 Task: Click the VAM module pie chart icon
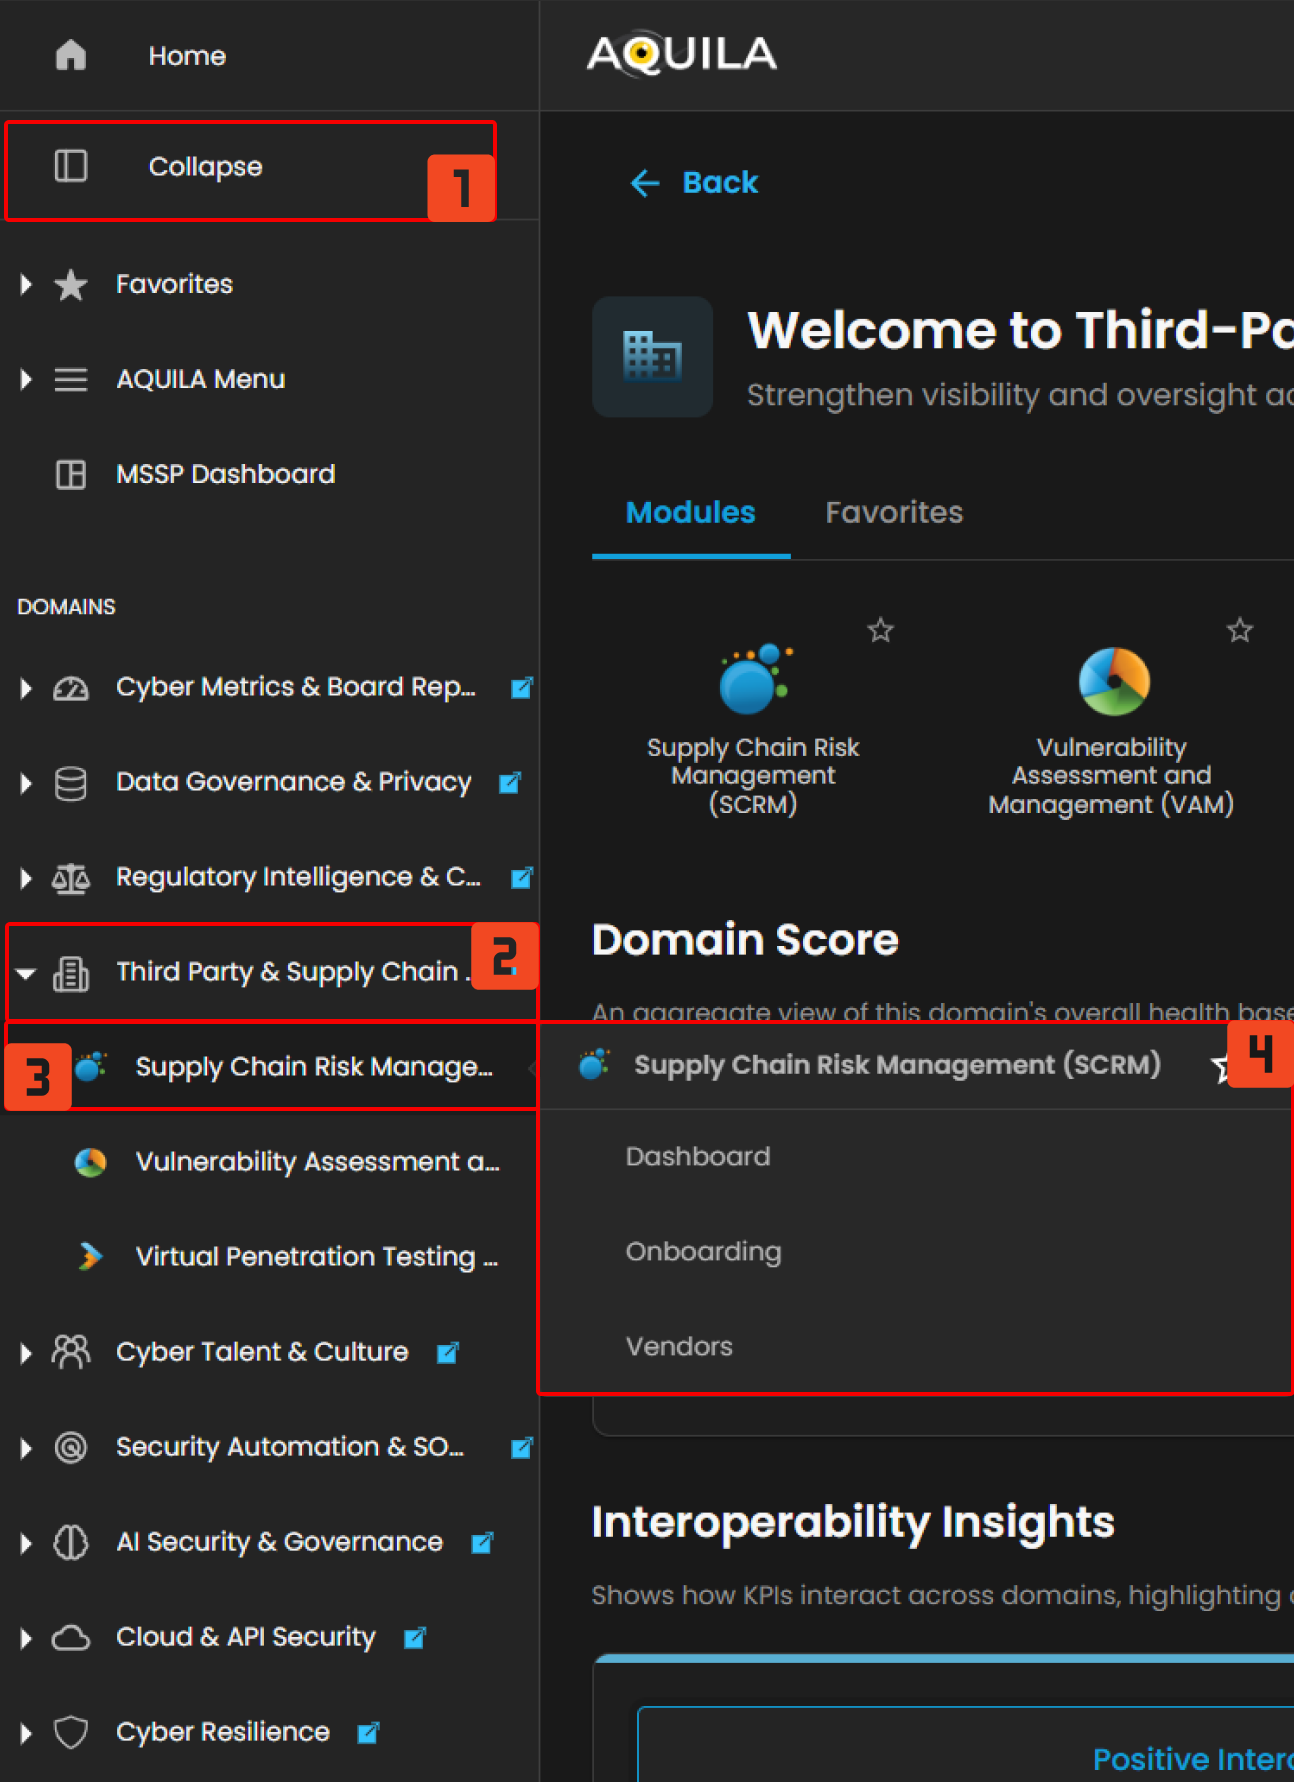click(x=1114, y=681)
